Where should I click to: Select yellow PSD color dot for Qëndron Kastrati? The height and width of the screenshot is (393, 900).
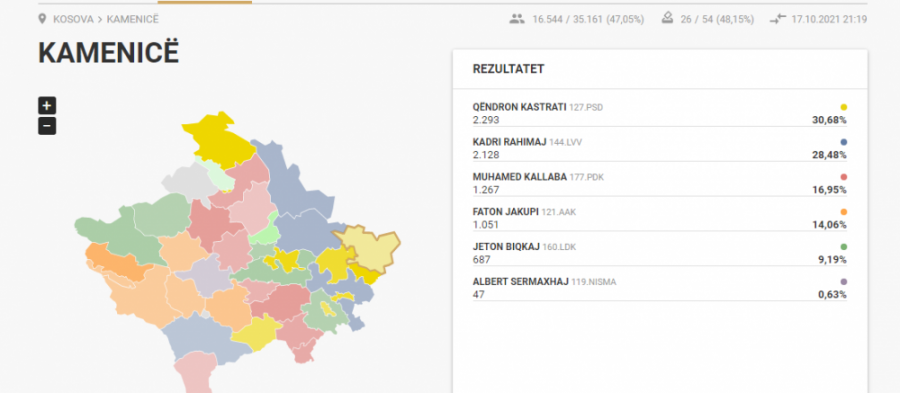click(x=844, y=107)
